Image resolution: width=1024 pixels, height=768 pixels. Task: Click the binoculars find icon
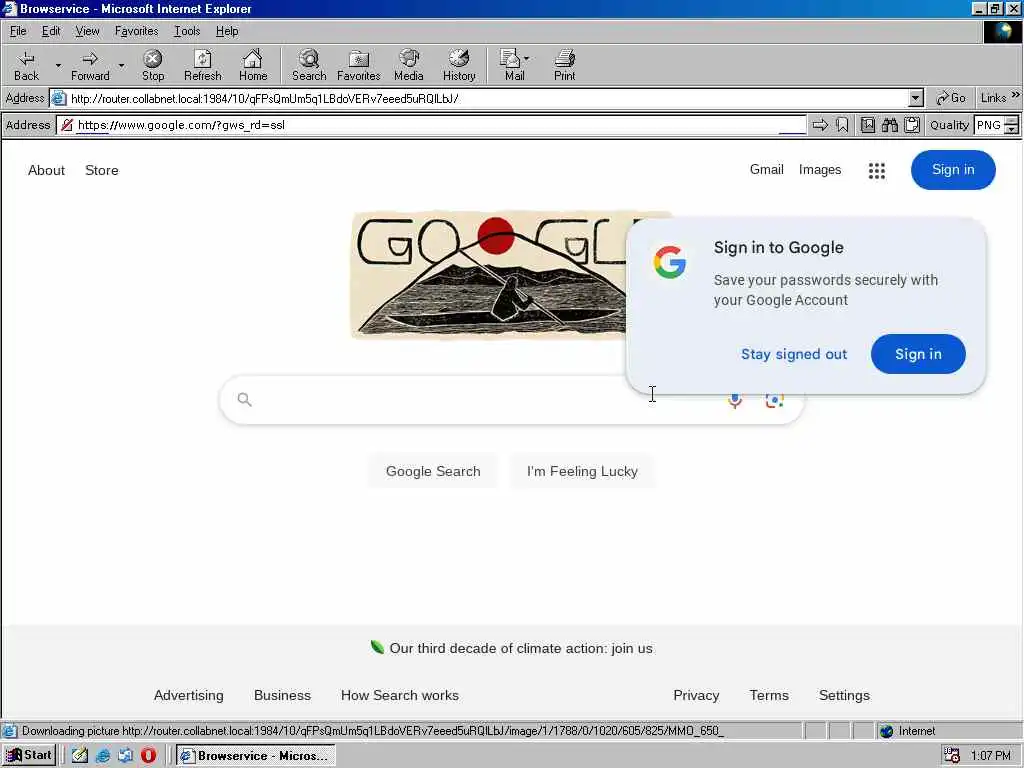[889, 125]
